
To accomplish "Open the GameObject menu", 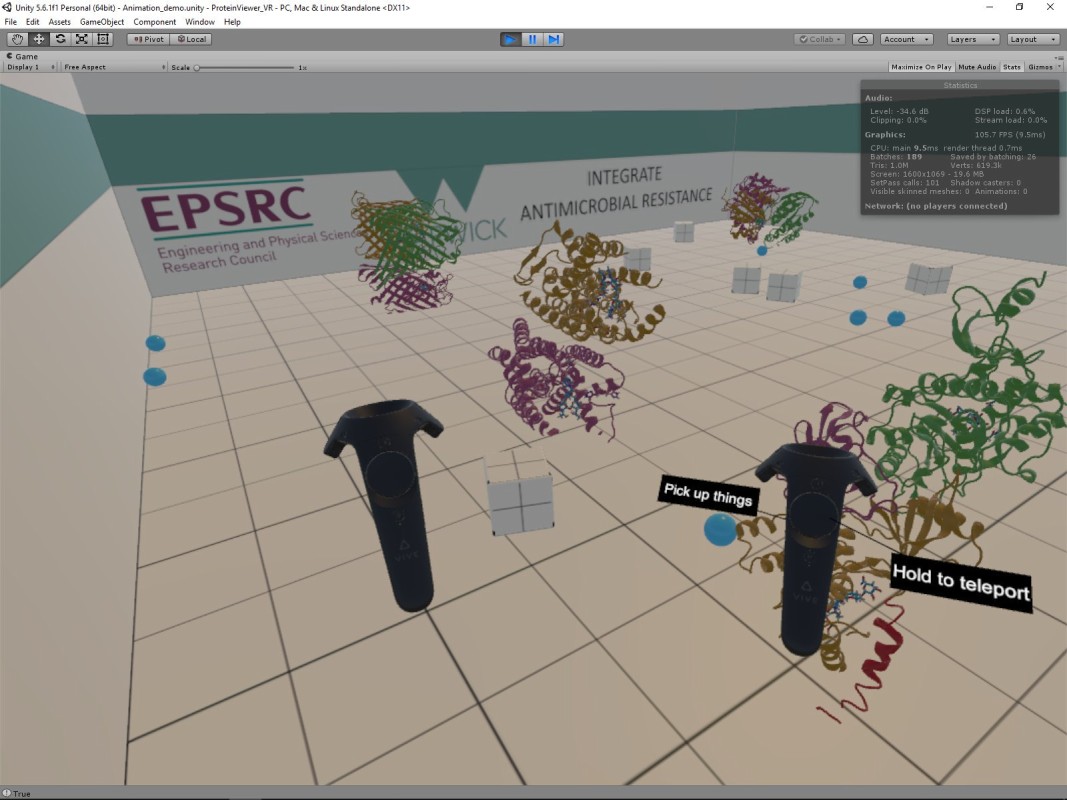I will (102, 22).
